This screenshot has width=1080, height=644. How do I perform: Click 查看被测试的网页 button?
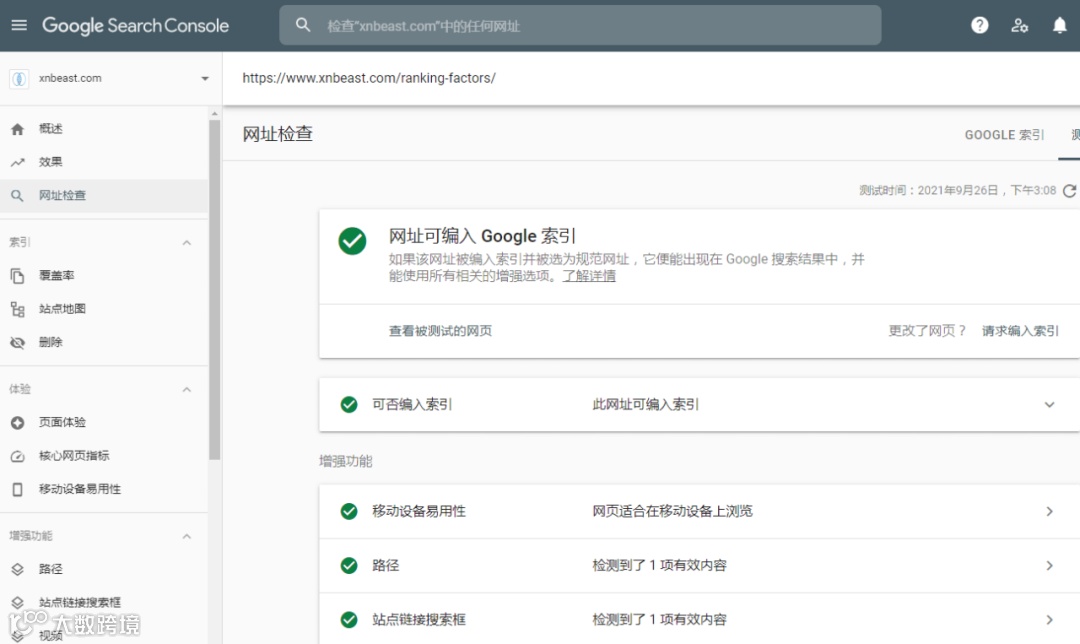(440, 331)
